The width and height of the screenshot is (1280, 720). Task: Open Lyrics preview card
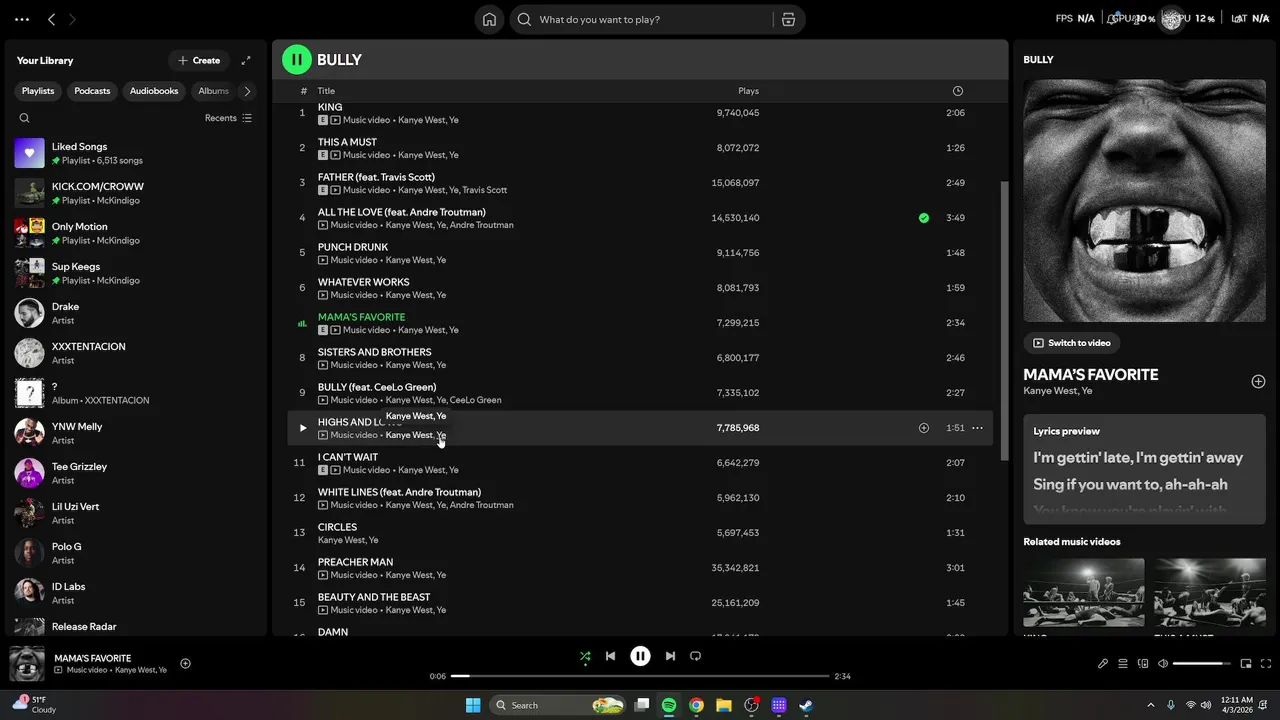point(1144,469)
